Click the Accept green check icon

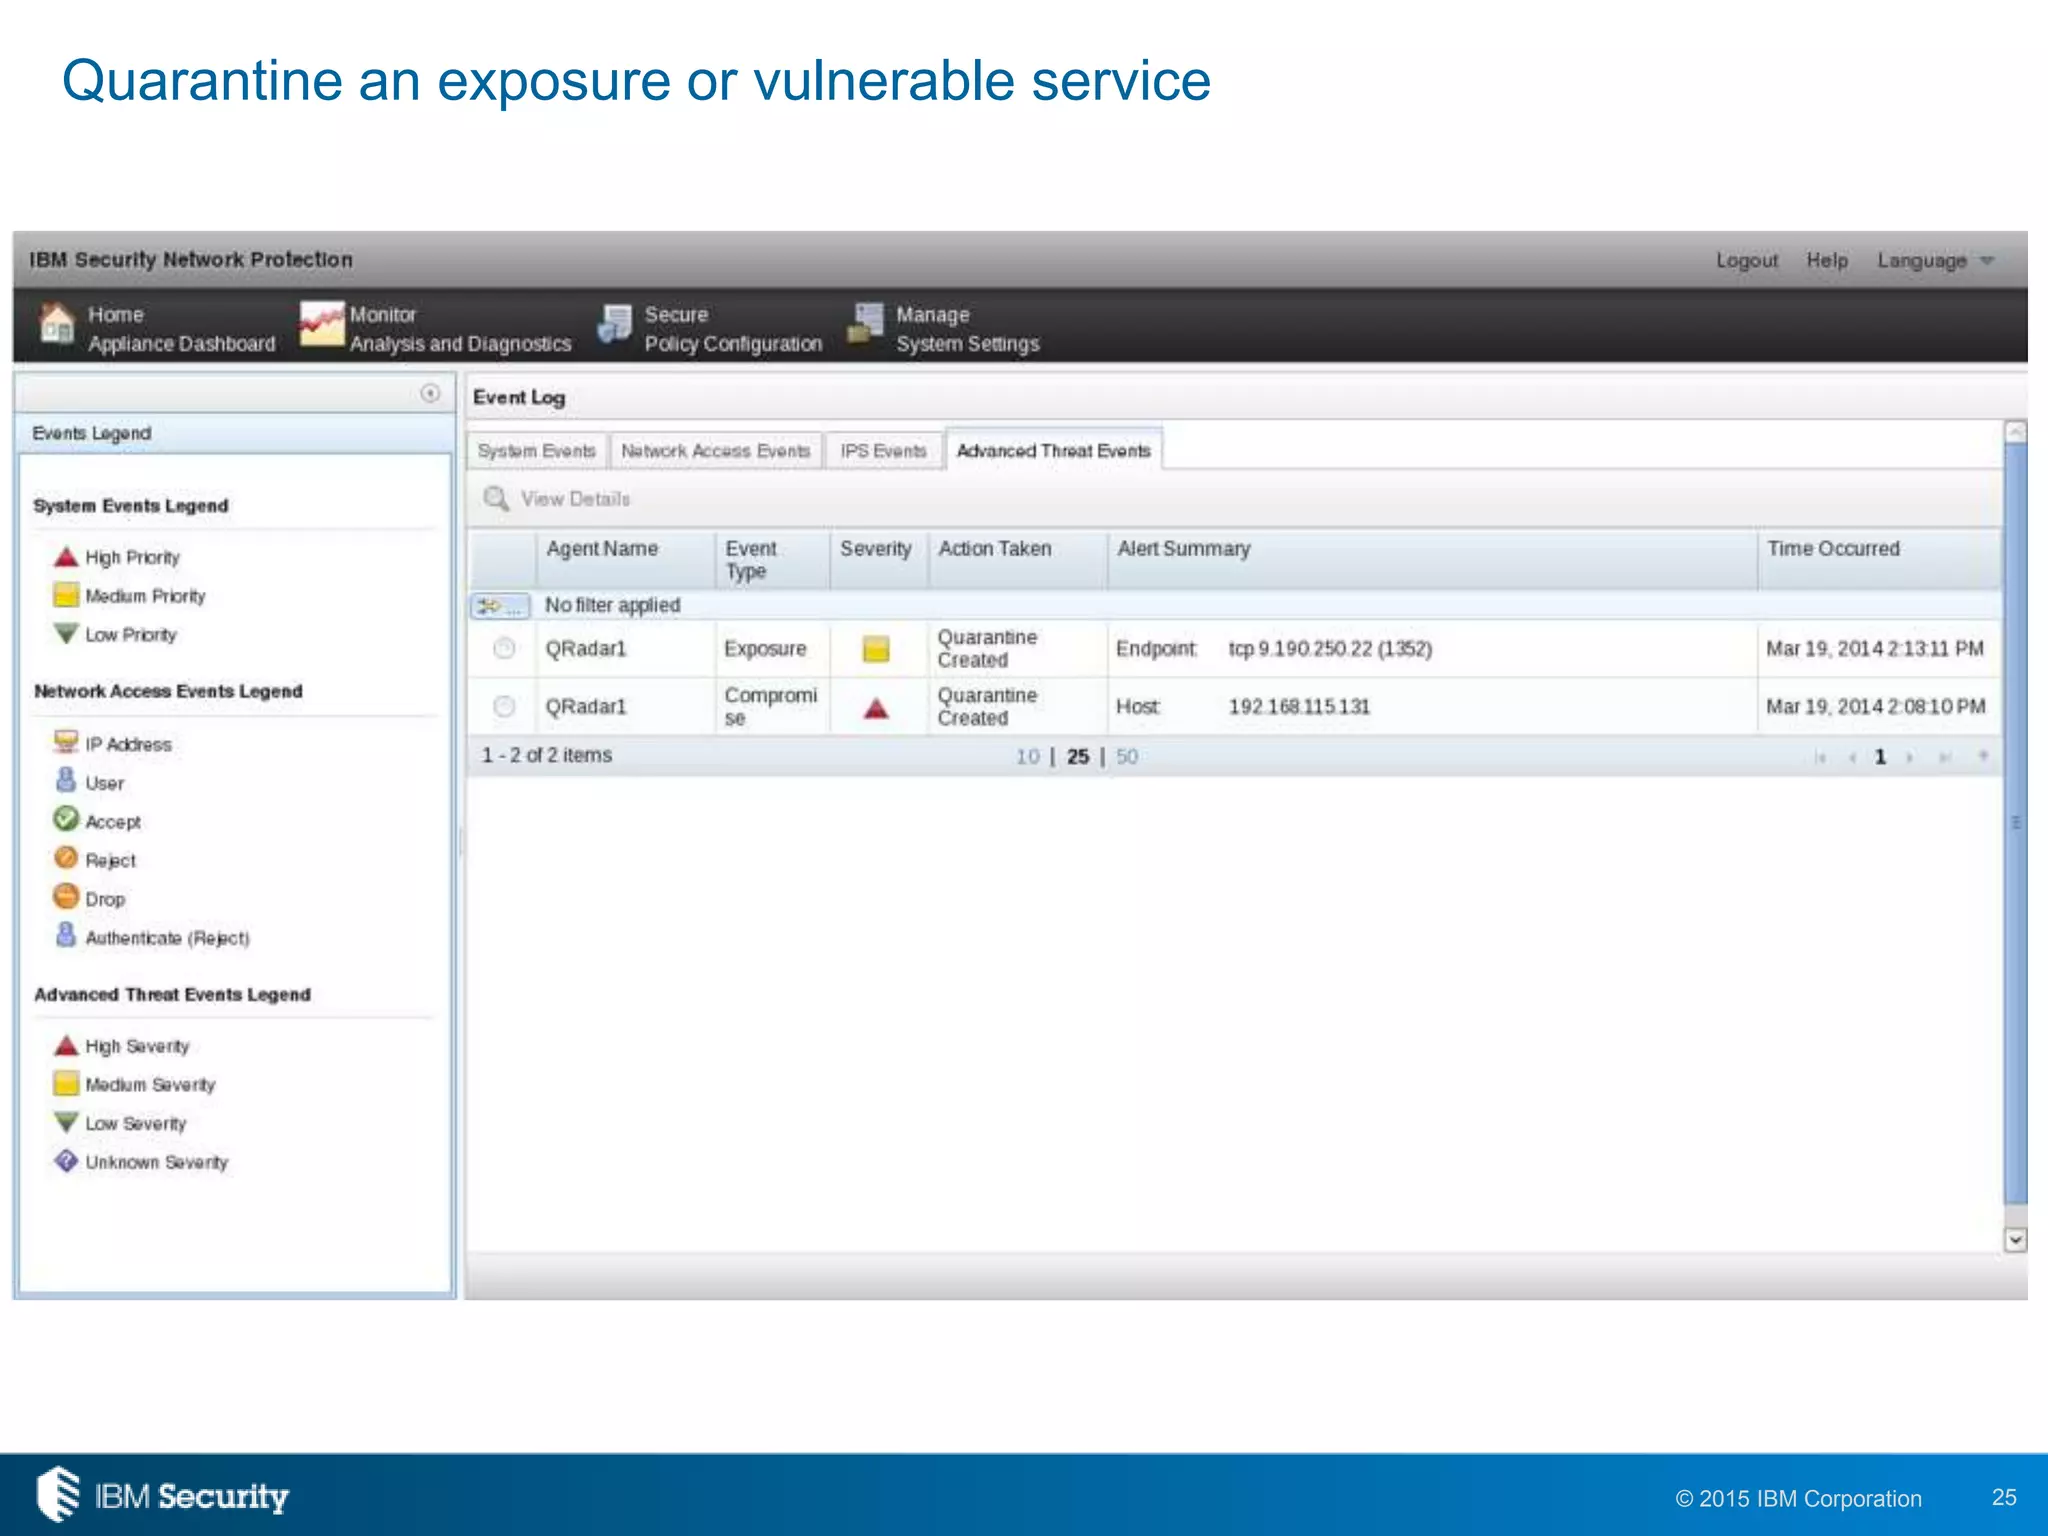66,819
